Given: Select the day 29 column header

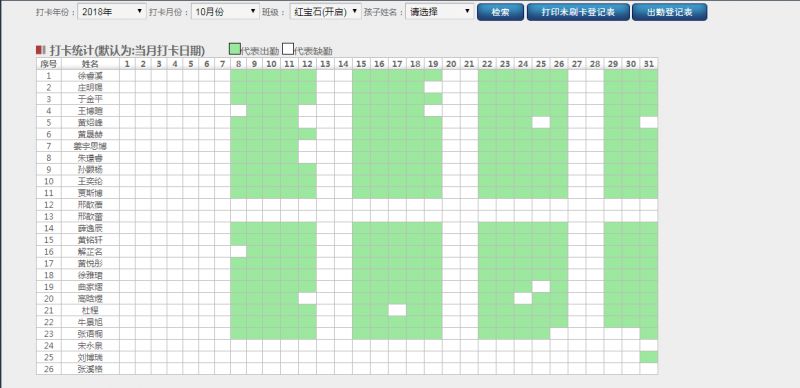Looking at the screenshot, I should tap(613, 64).
